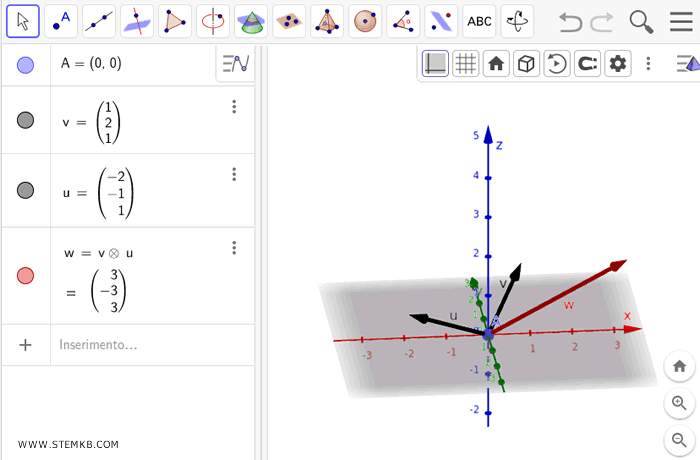Image resolution: width=700 pixels, height=460 pixels.
Task: Choose the Line through two points tool
Action: click(98, 20)
